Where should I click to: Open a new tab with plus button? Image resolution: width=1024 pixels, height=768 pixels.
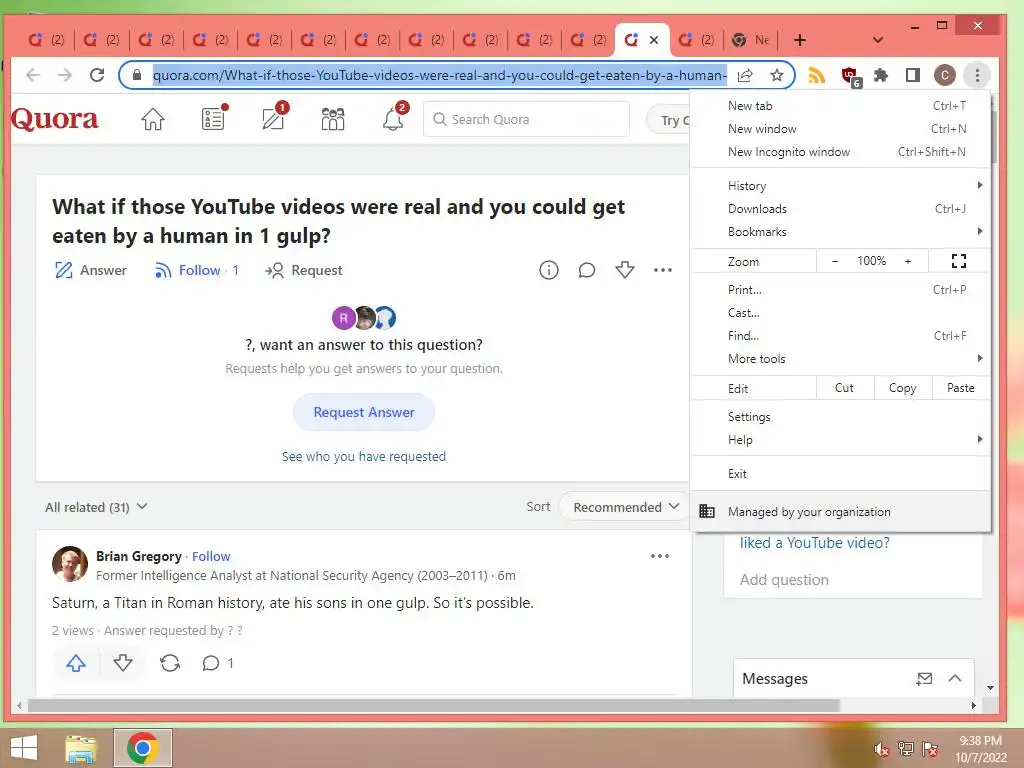point(800,40)
